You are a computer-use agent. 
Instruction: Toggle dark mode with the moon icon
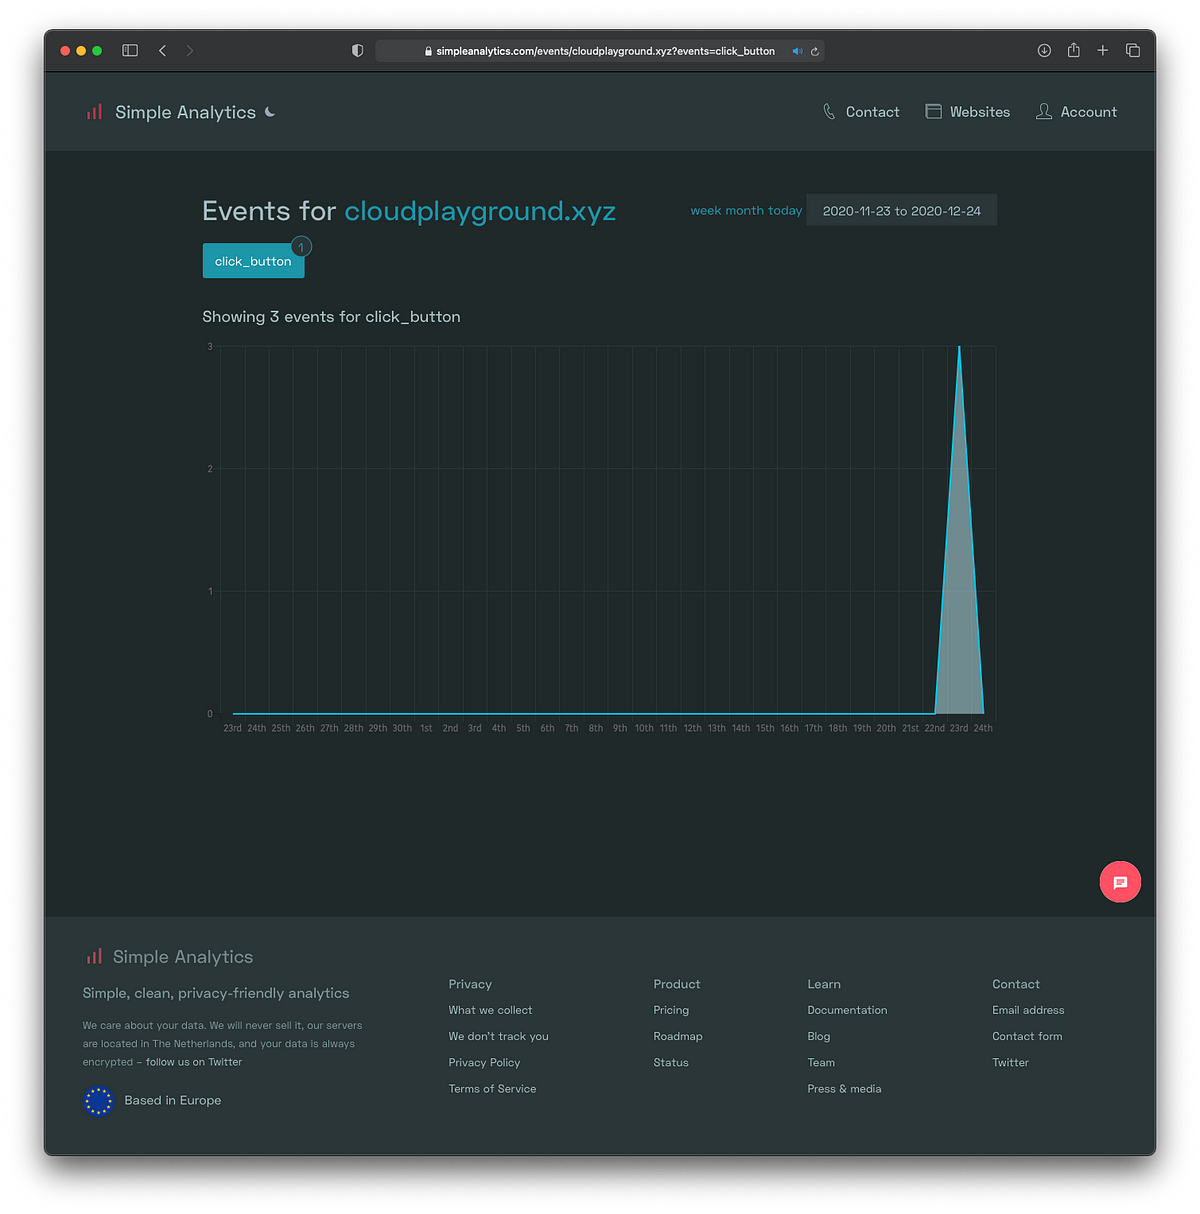(x=270, y=112)
